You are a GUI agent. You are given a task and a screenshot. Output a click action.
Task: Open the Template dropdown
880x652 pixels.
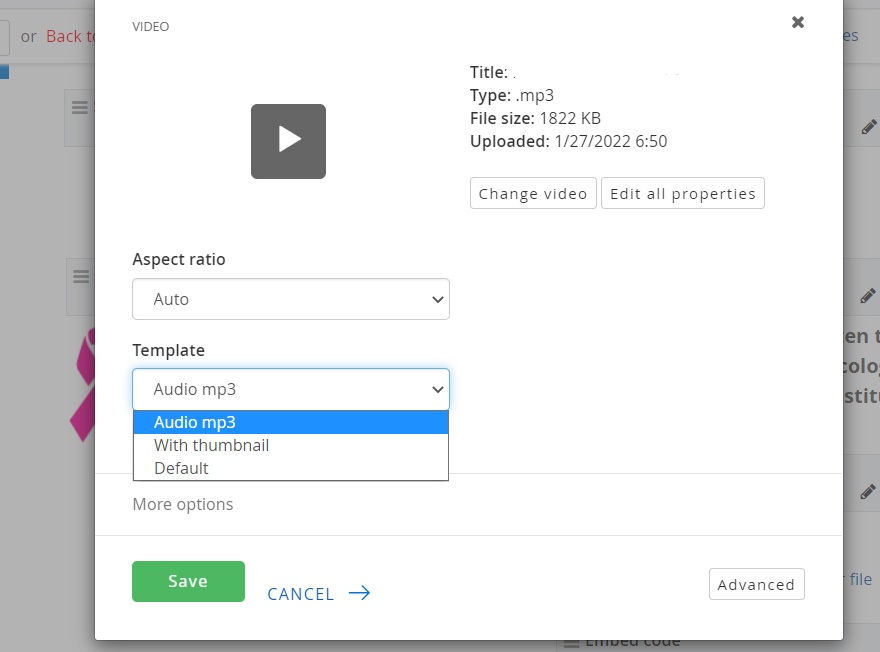[x=290, y=390]
